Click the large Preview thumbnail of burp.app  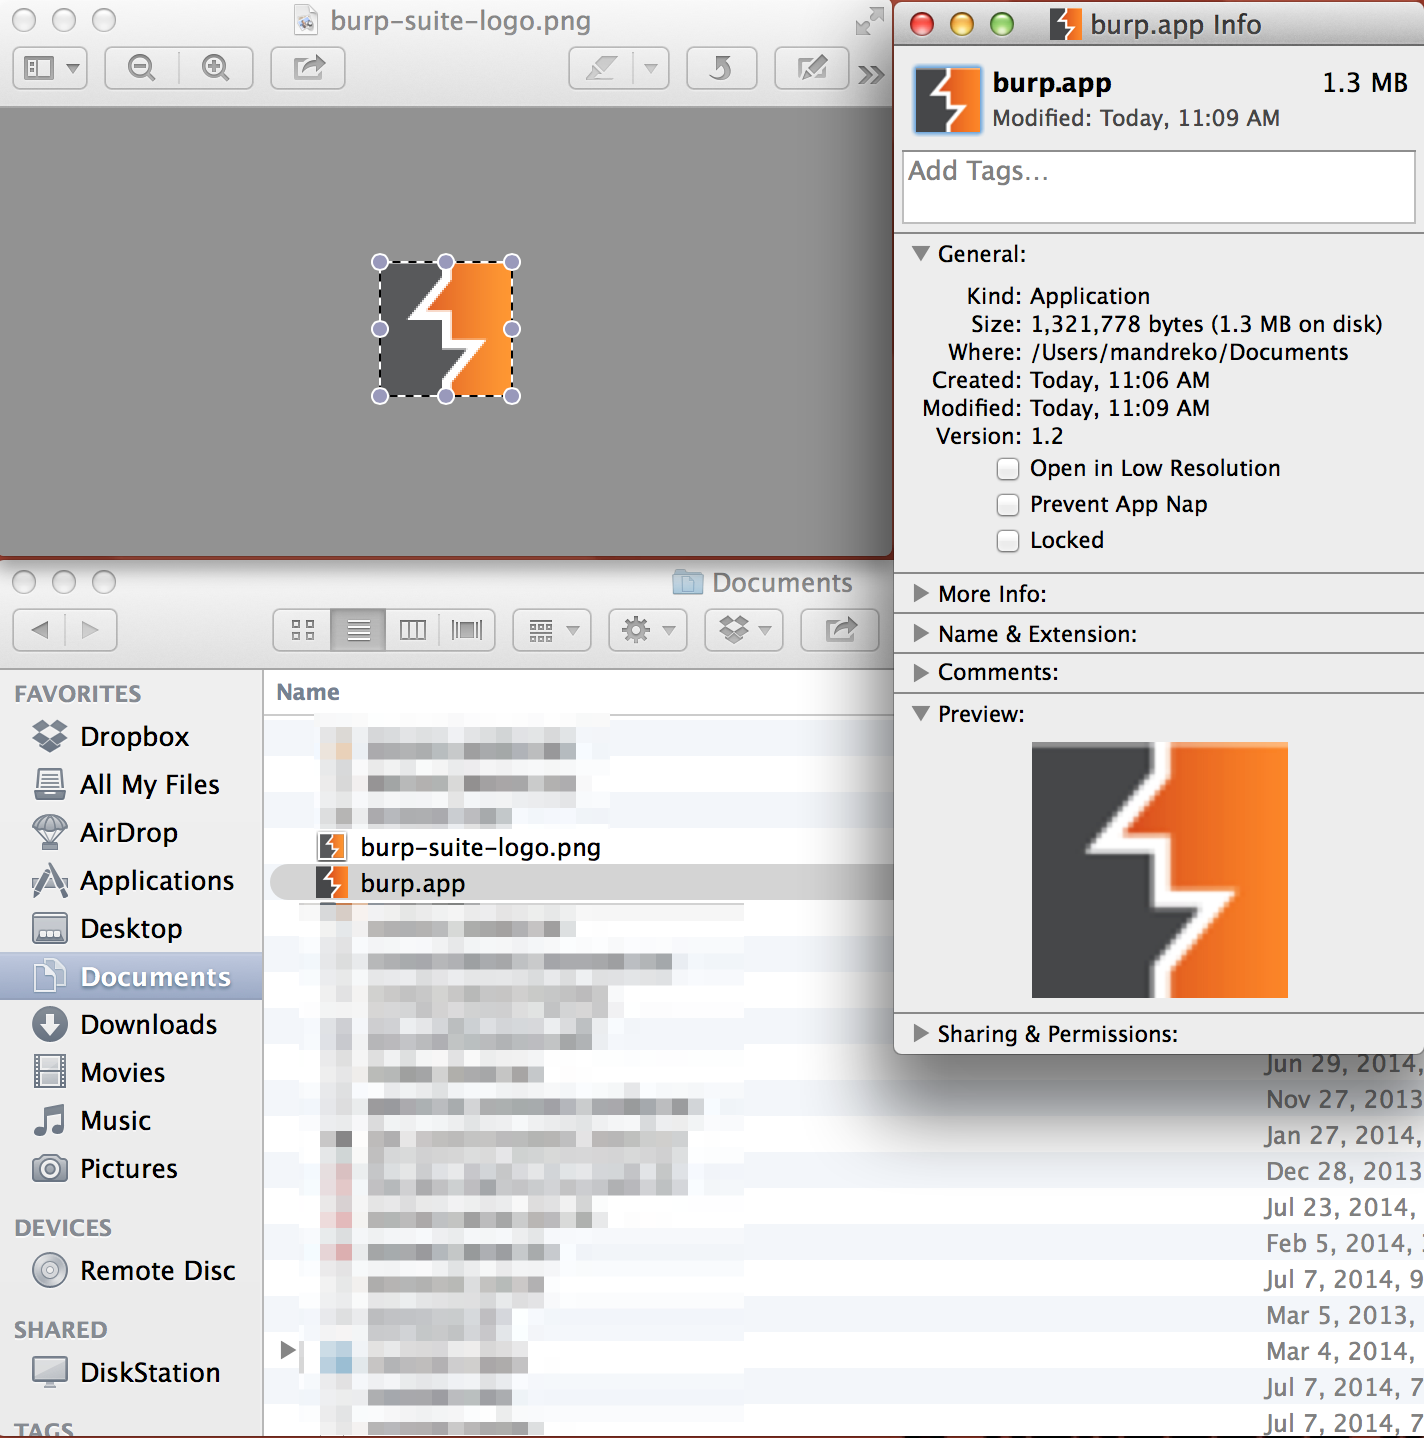click(x=1160, y=870)
